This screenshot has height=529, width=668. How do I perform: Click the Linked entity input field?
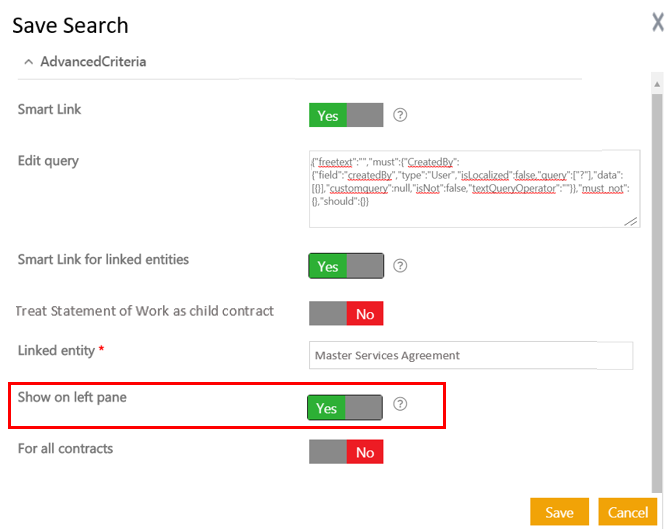(x=471, y=355)
